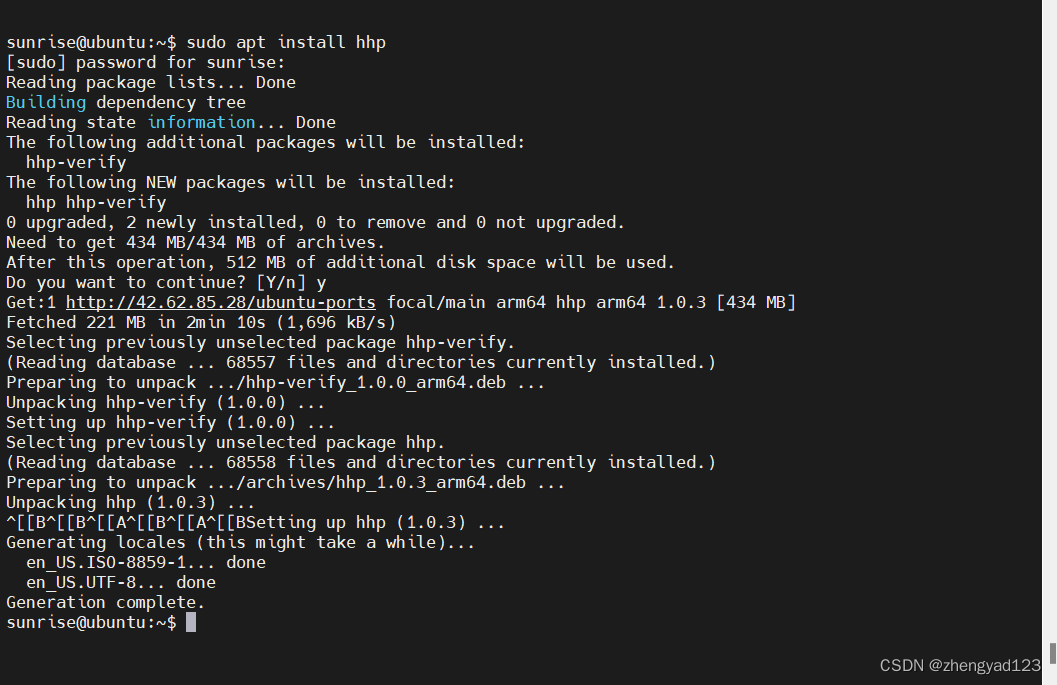This screenshot has height=685, width=1057.
Task: Click the 'Generating locales' message line
Action: (x=240, y=542)
